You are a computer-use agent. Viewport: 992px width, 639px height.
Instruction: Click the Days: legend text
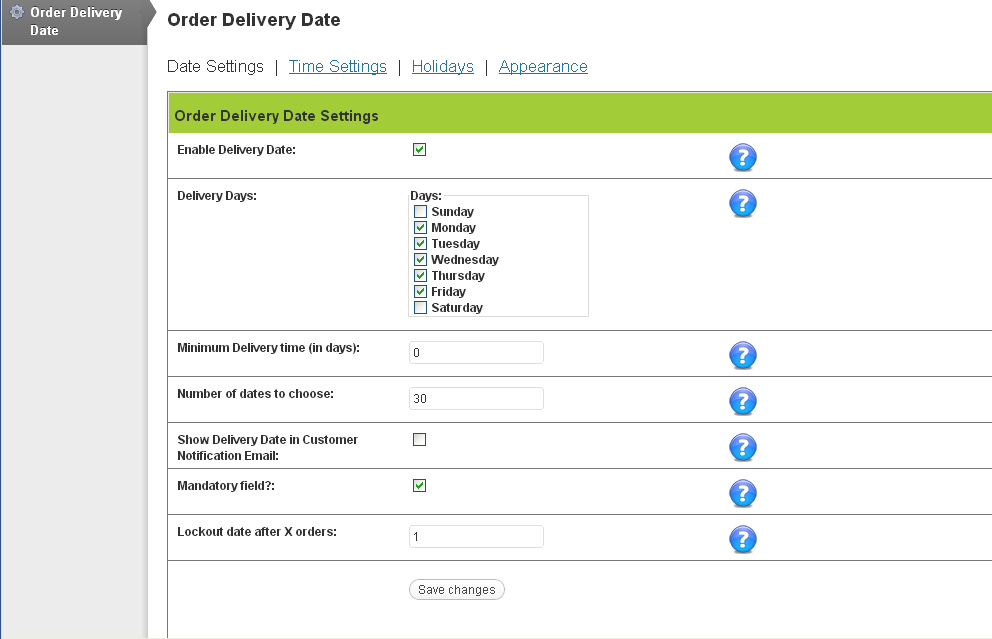[426, 196]
